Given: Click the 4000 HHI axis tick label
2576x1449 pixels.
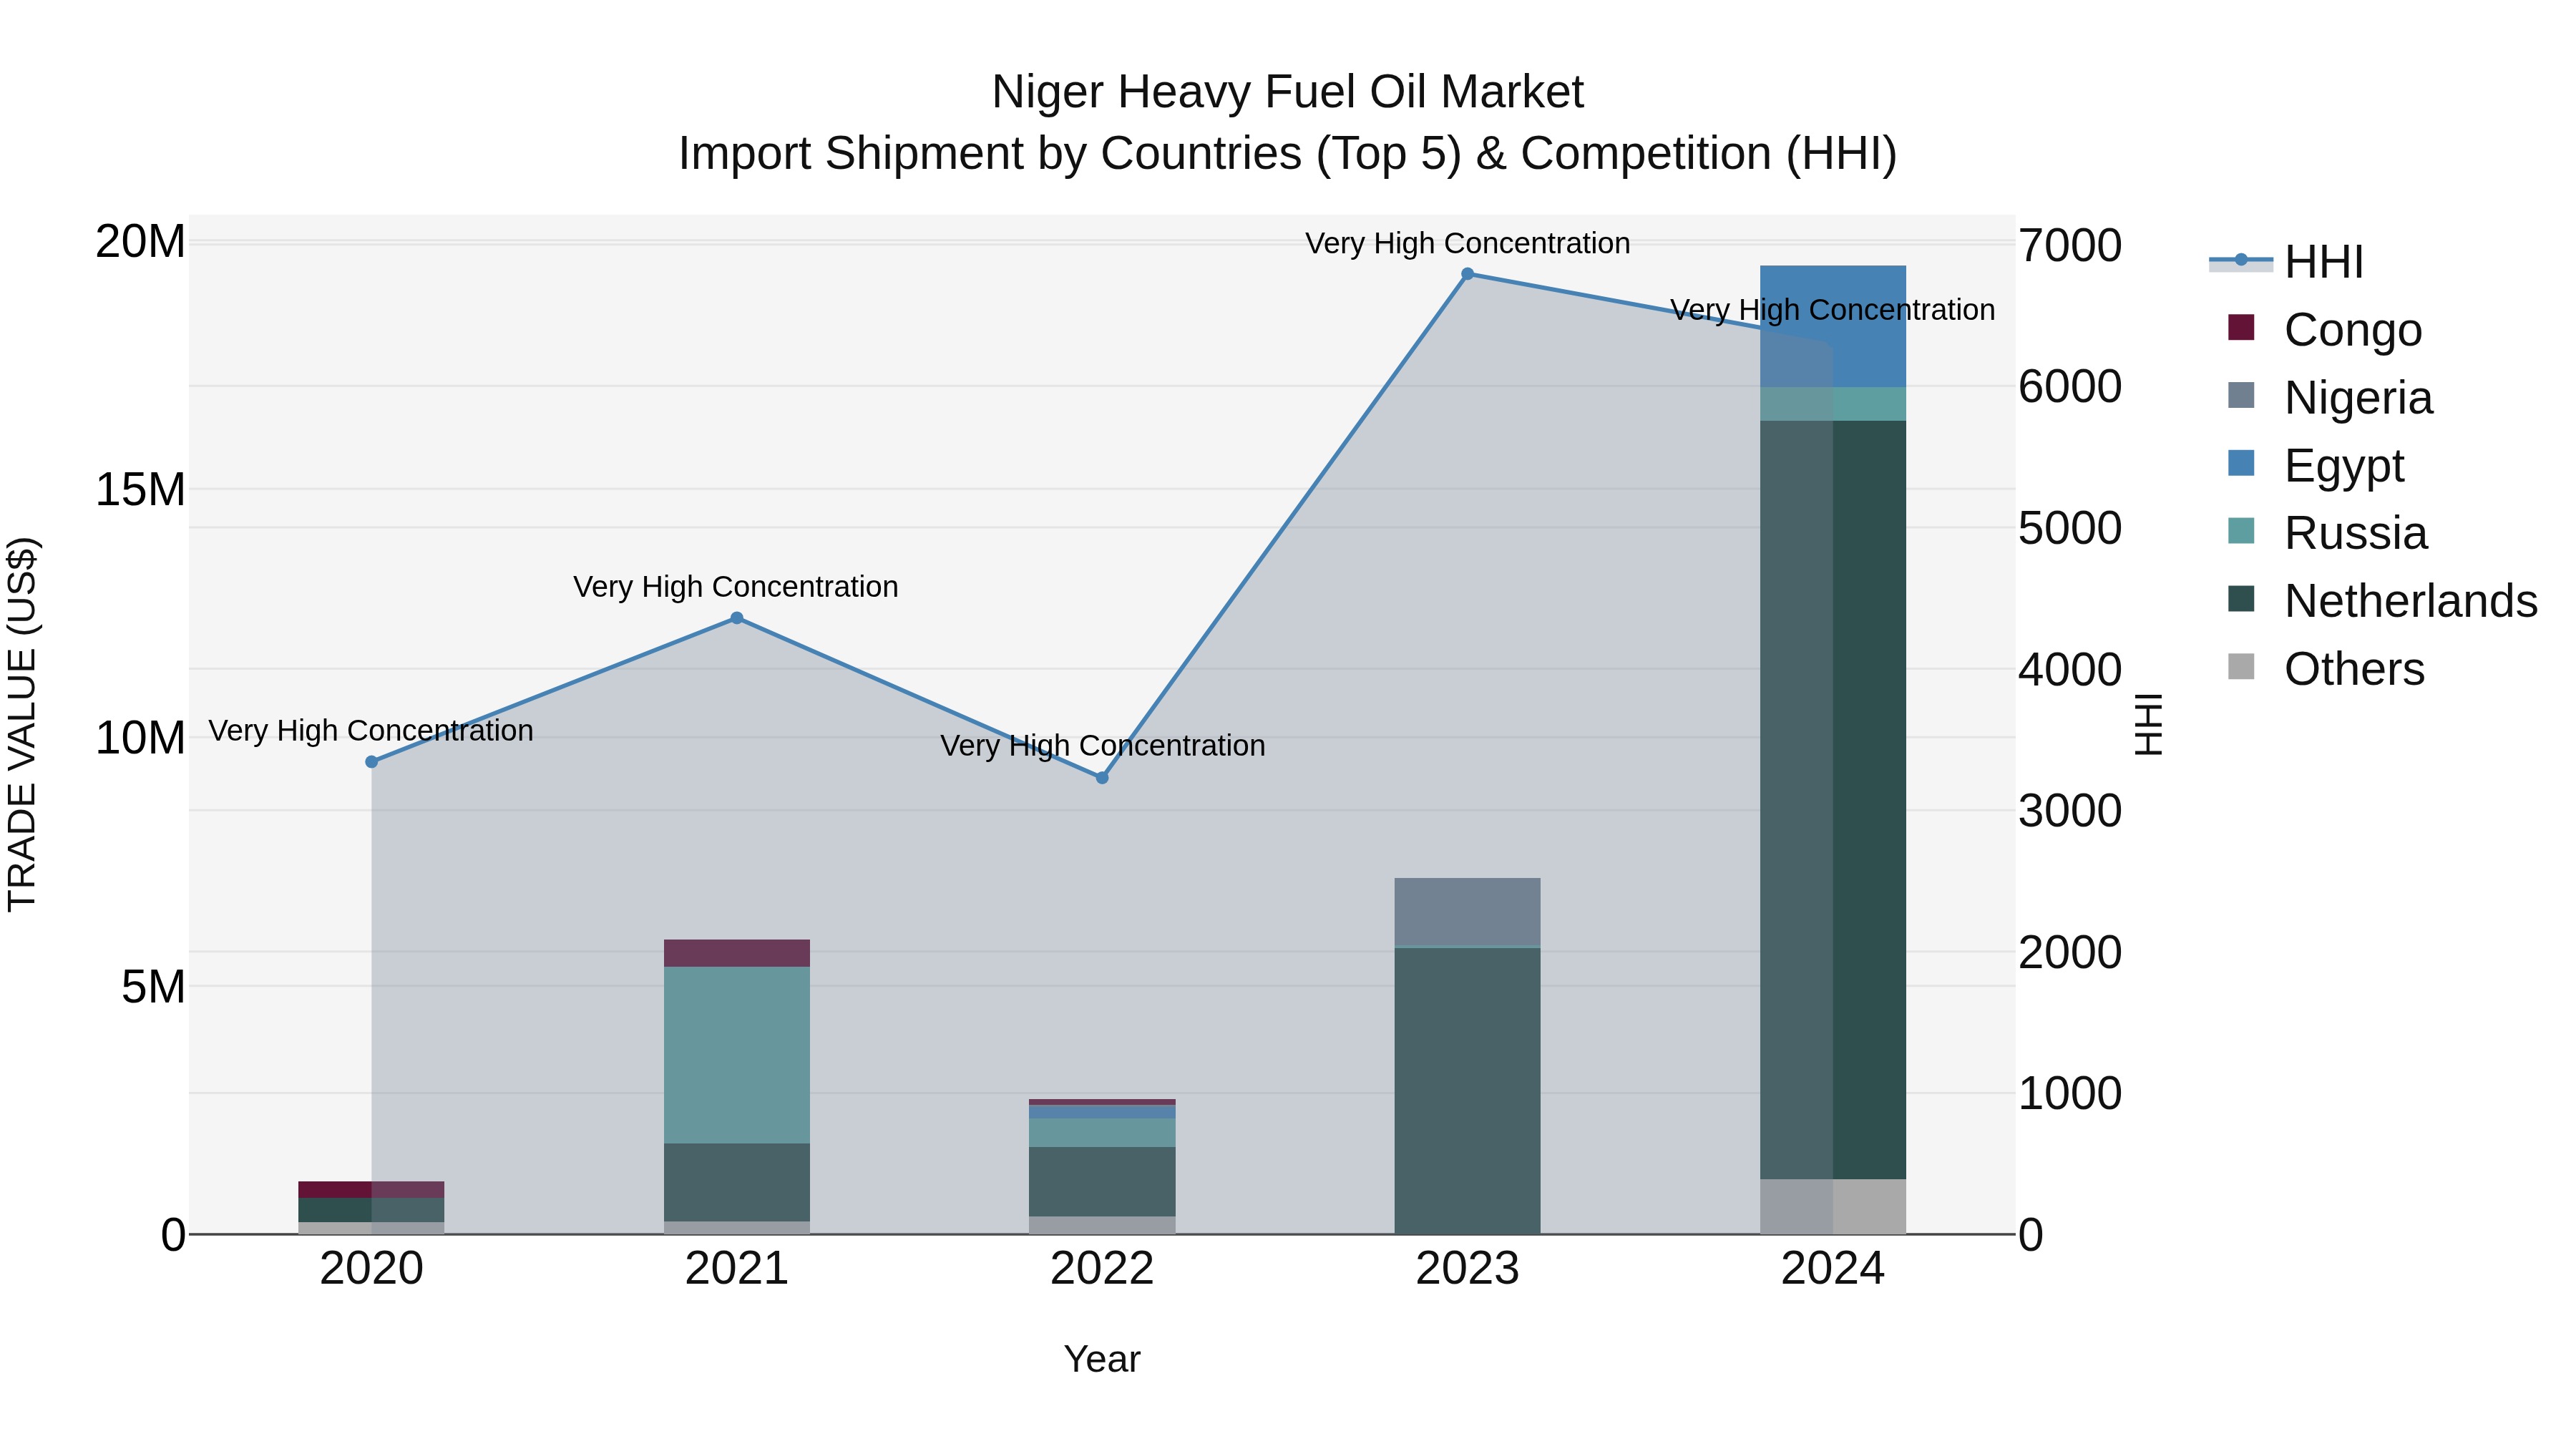Looking at the screenshot, I should (2070, 669).
